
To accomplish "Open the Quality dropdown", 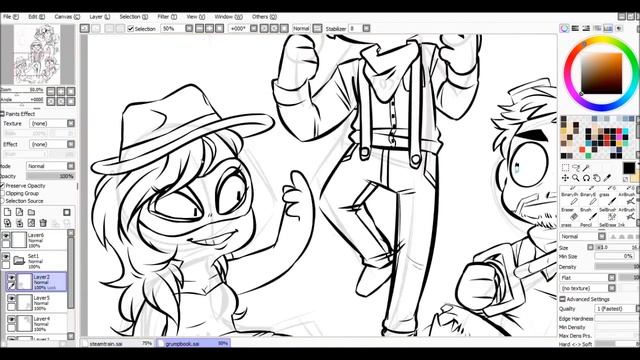I will click(x=617, y=309).
